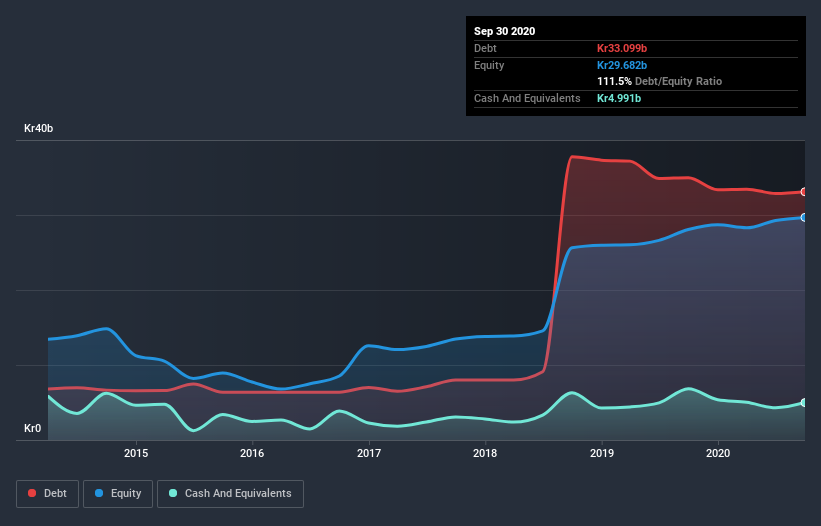Click the Kr40b y-axis label
Screen dimensions: 821x526
tap(38, 128)
